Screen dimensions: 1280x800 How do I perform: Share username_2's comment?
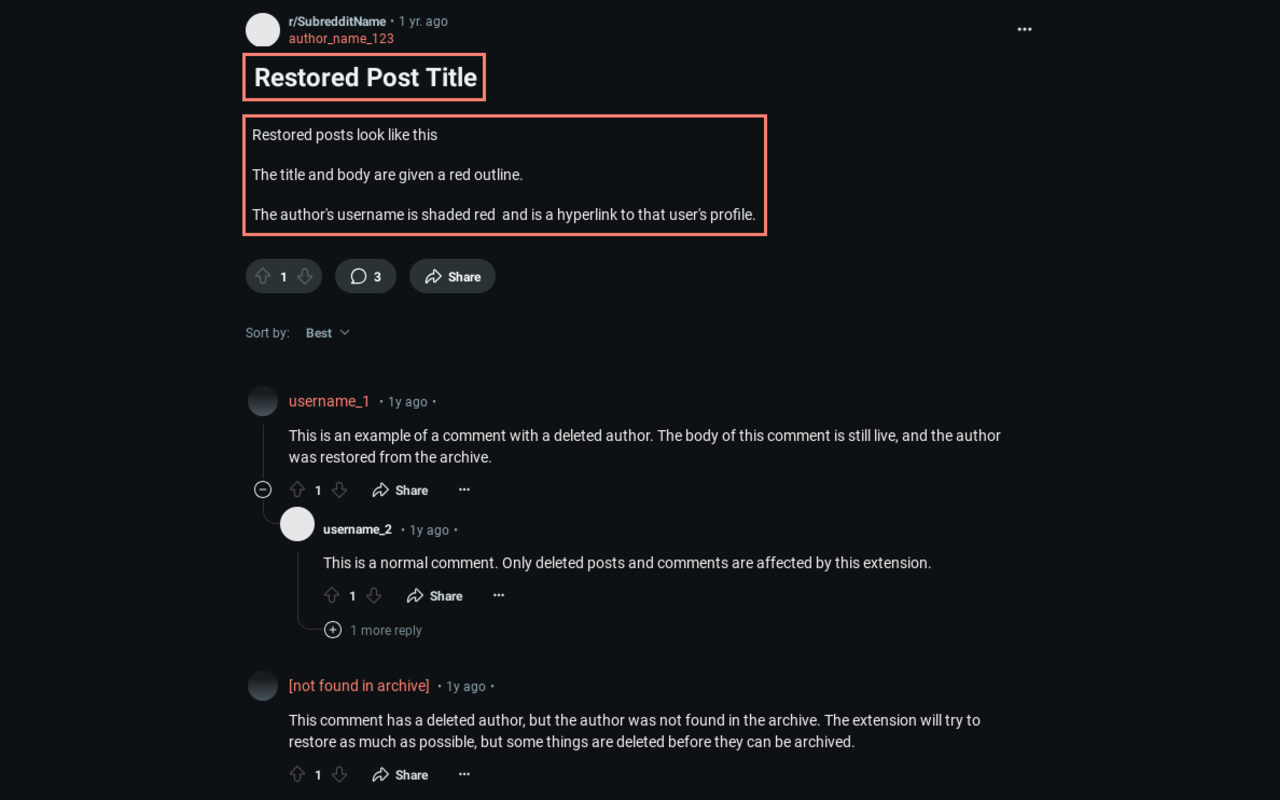coord(434,595)
